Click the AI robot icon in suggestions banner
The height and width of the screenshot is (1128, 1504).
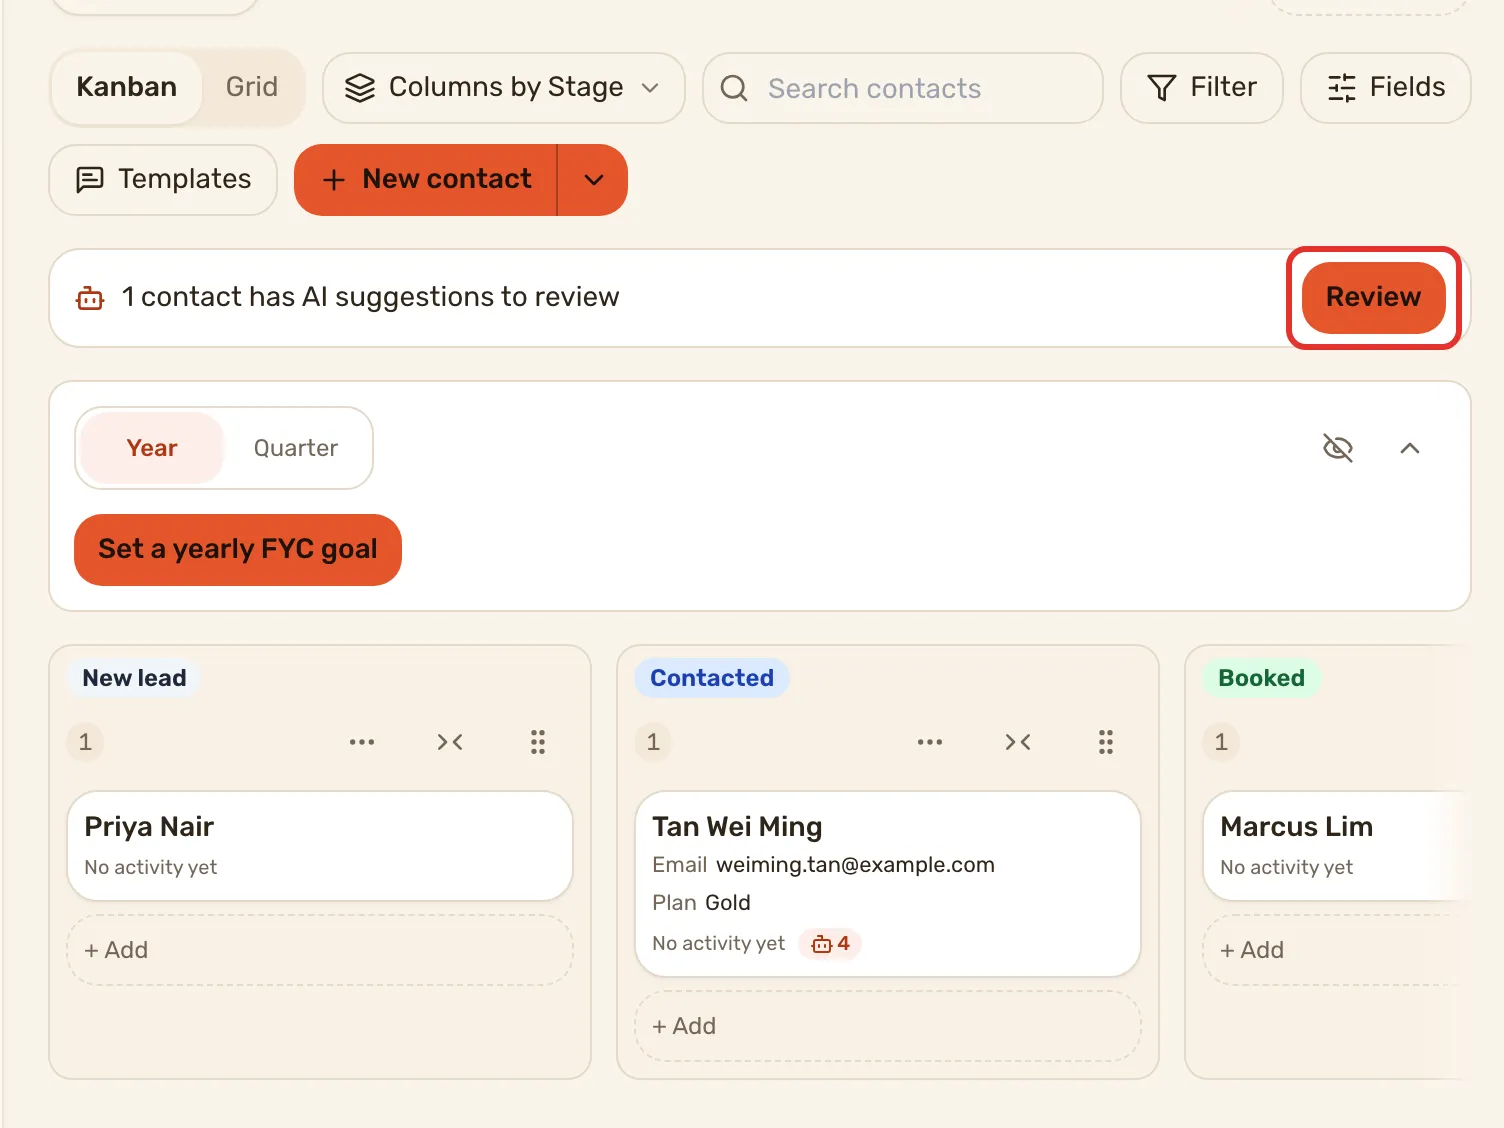point(90,298)
